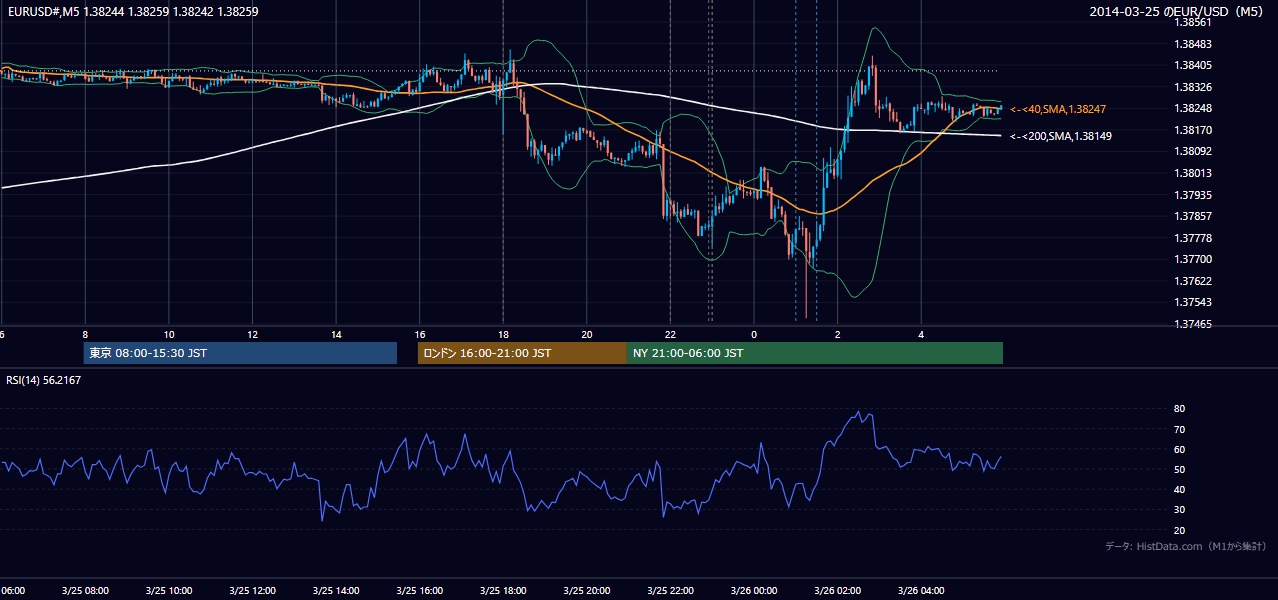Click price axis value 1.38013
Screen dimensions: 1278x600
pos(1193,173)
